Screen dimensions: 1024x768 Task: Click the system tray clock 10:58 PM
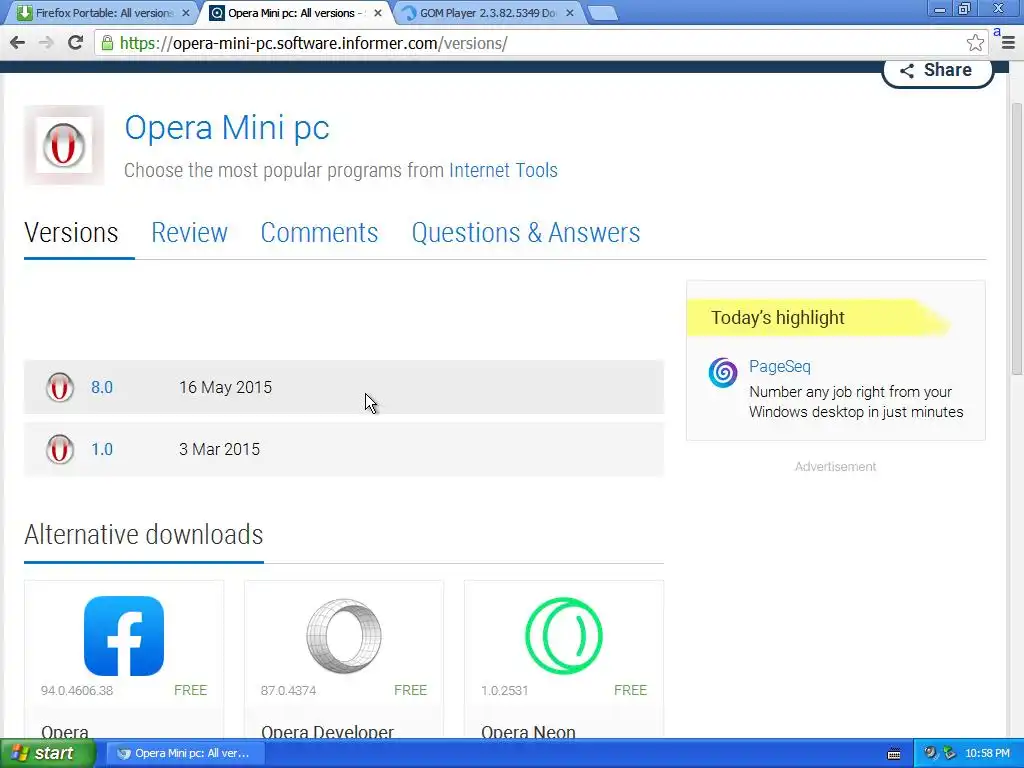point(987,754)
